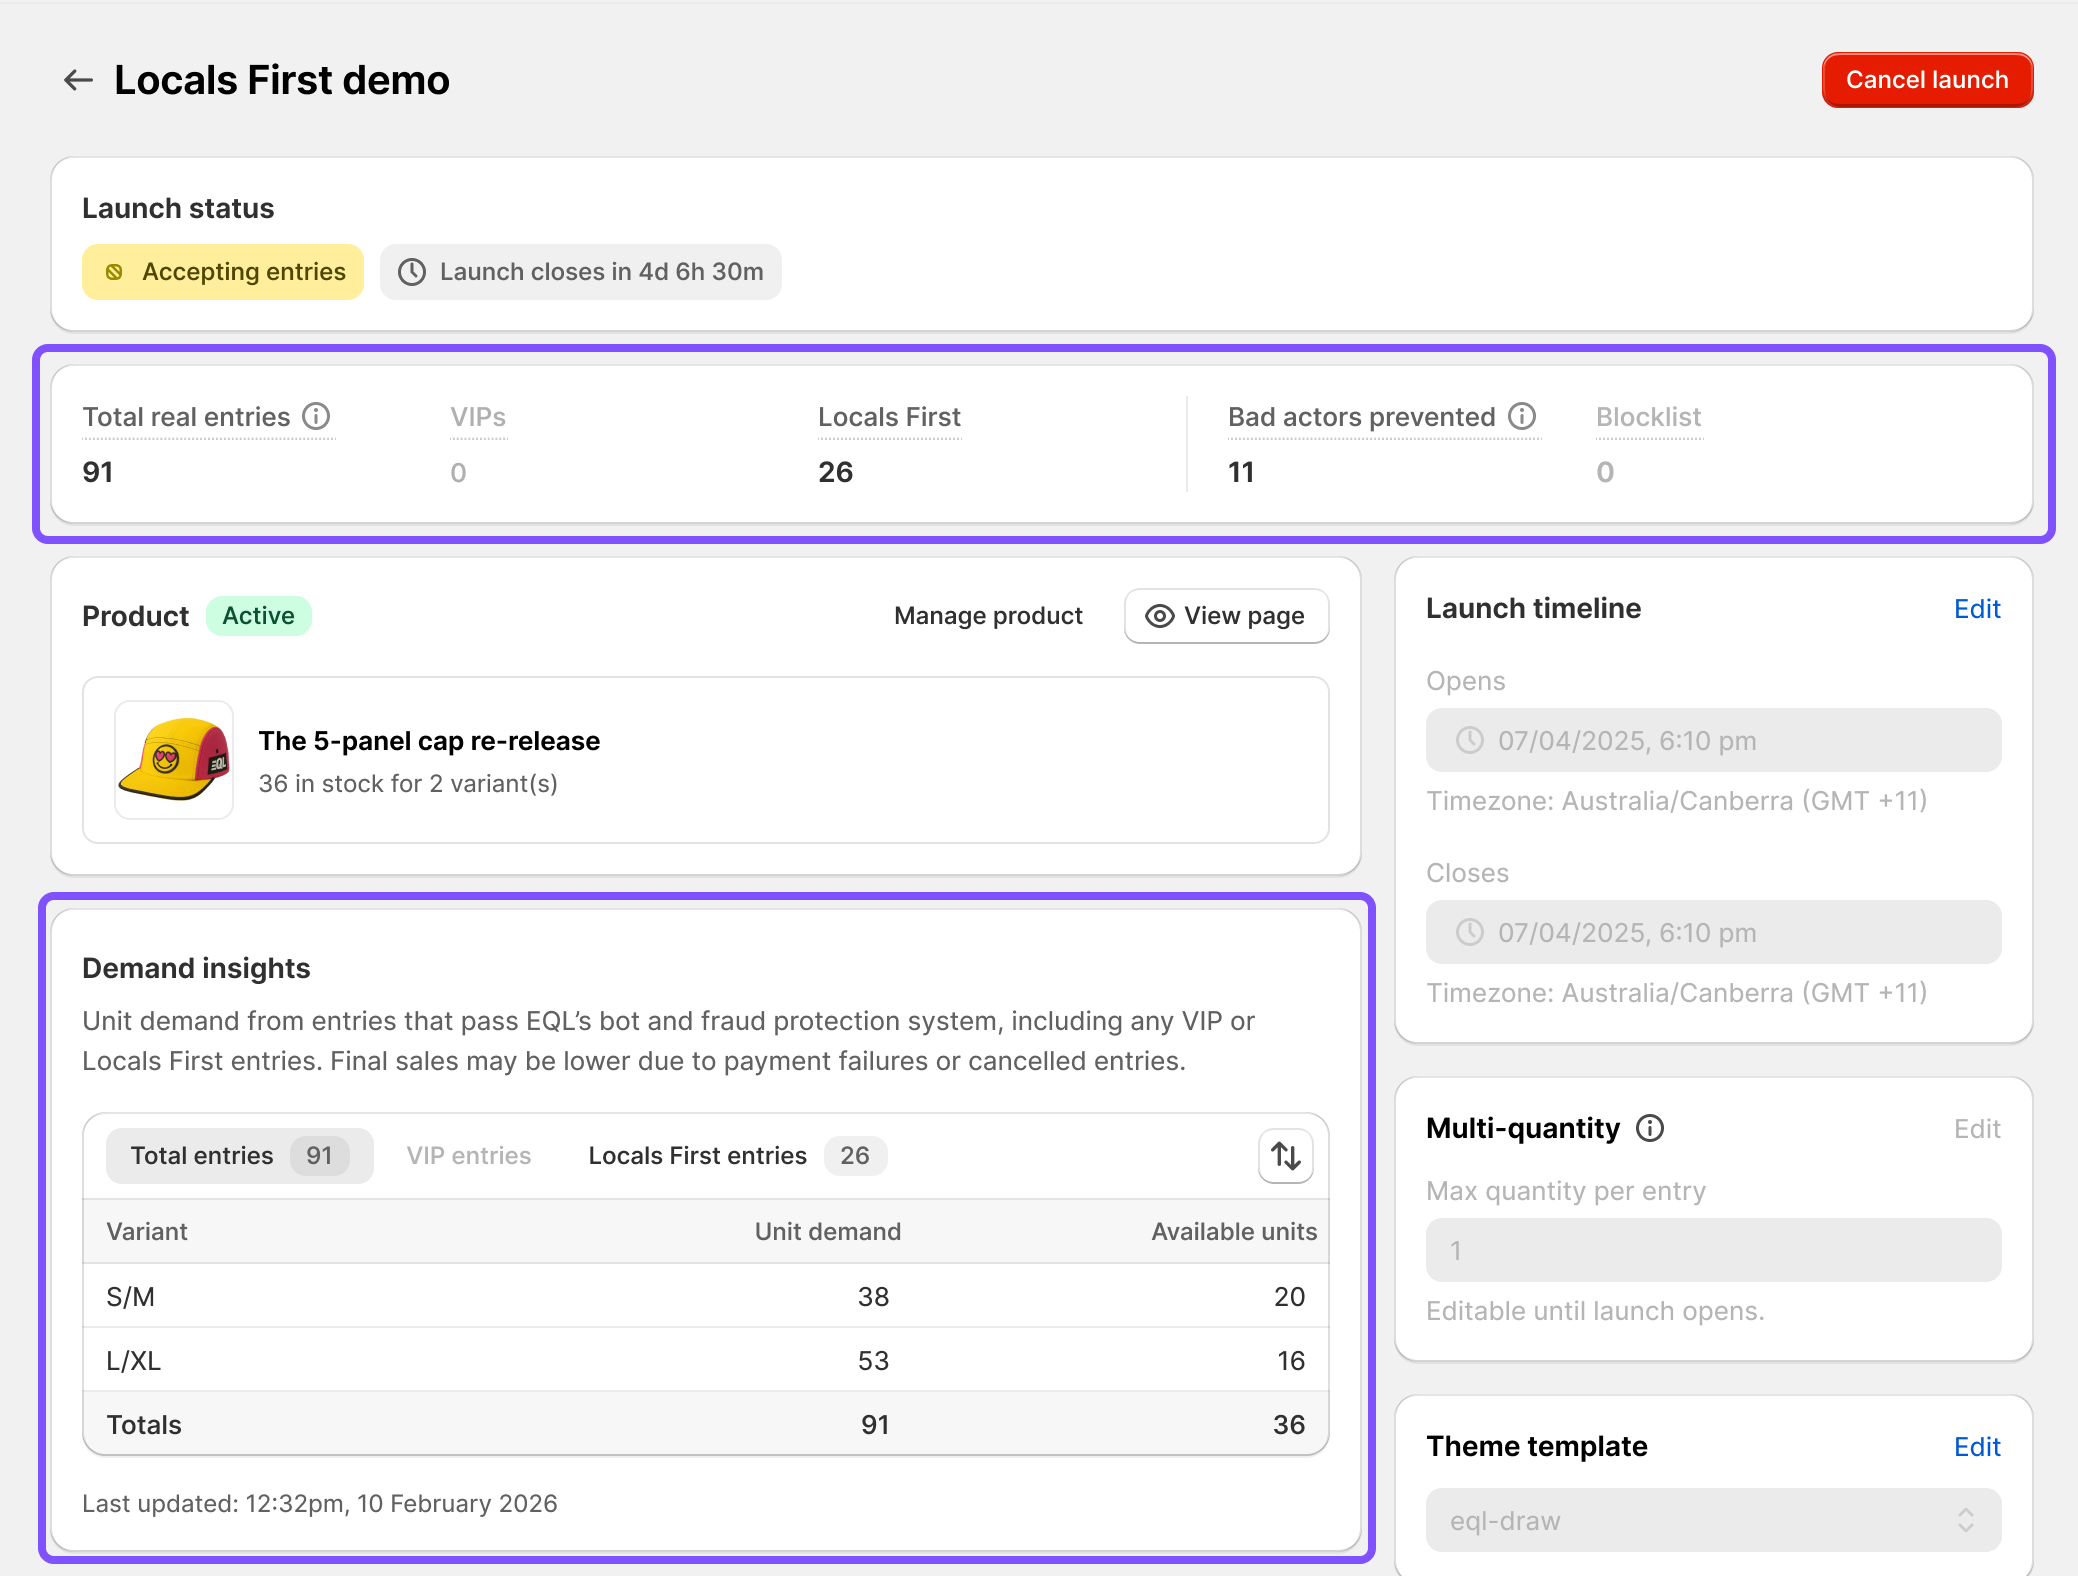Click the View page button
The image size is (2078, 1576).
tap(1227, 616)
